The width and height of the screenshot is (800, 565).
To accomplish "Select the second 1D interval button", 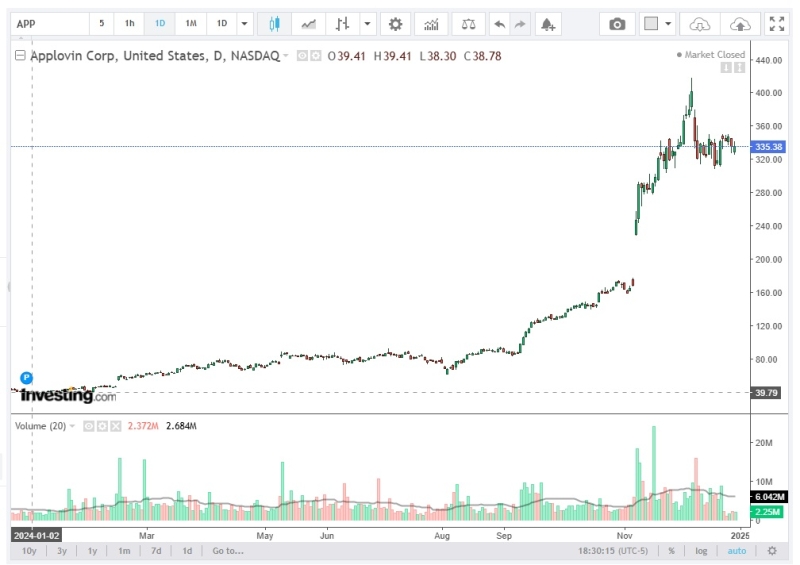I will pos(221,23).
